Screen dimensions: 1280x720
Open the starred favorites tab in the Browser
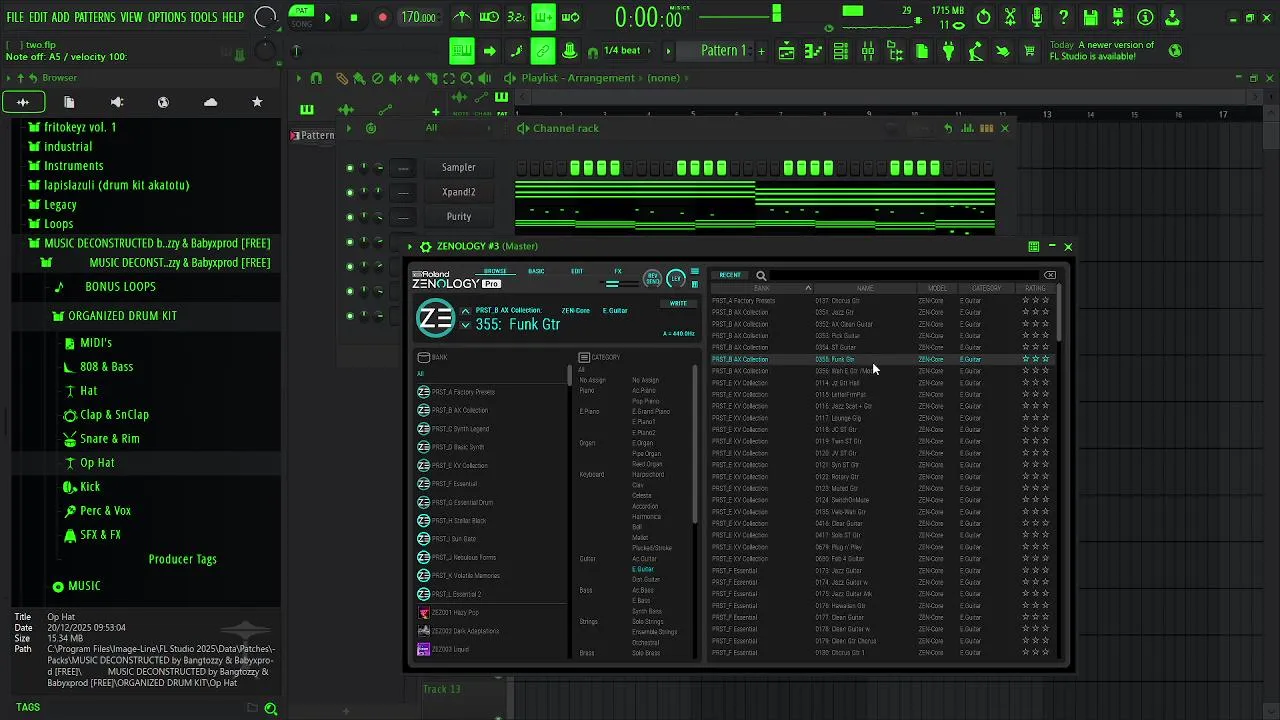(x=257, y=102)
